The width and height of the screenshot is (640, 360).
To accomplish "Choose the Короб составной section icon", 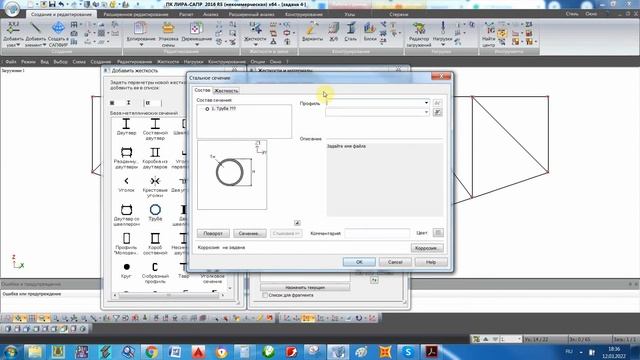I will pos(155,238).
